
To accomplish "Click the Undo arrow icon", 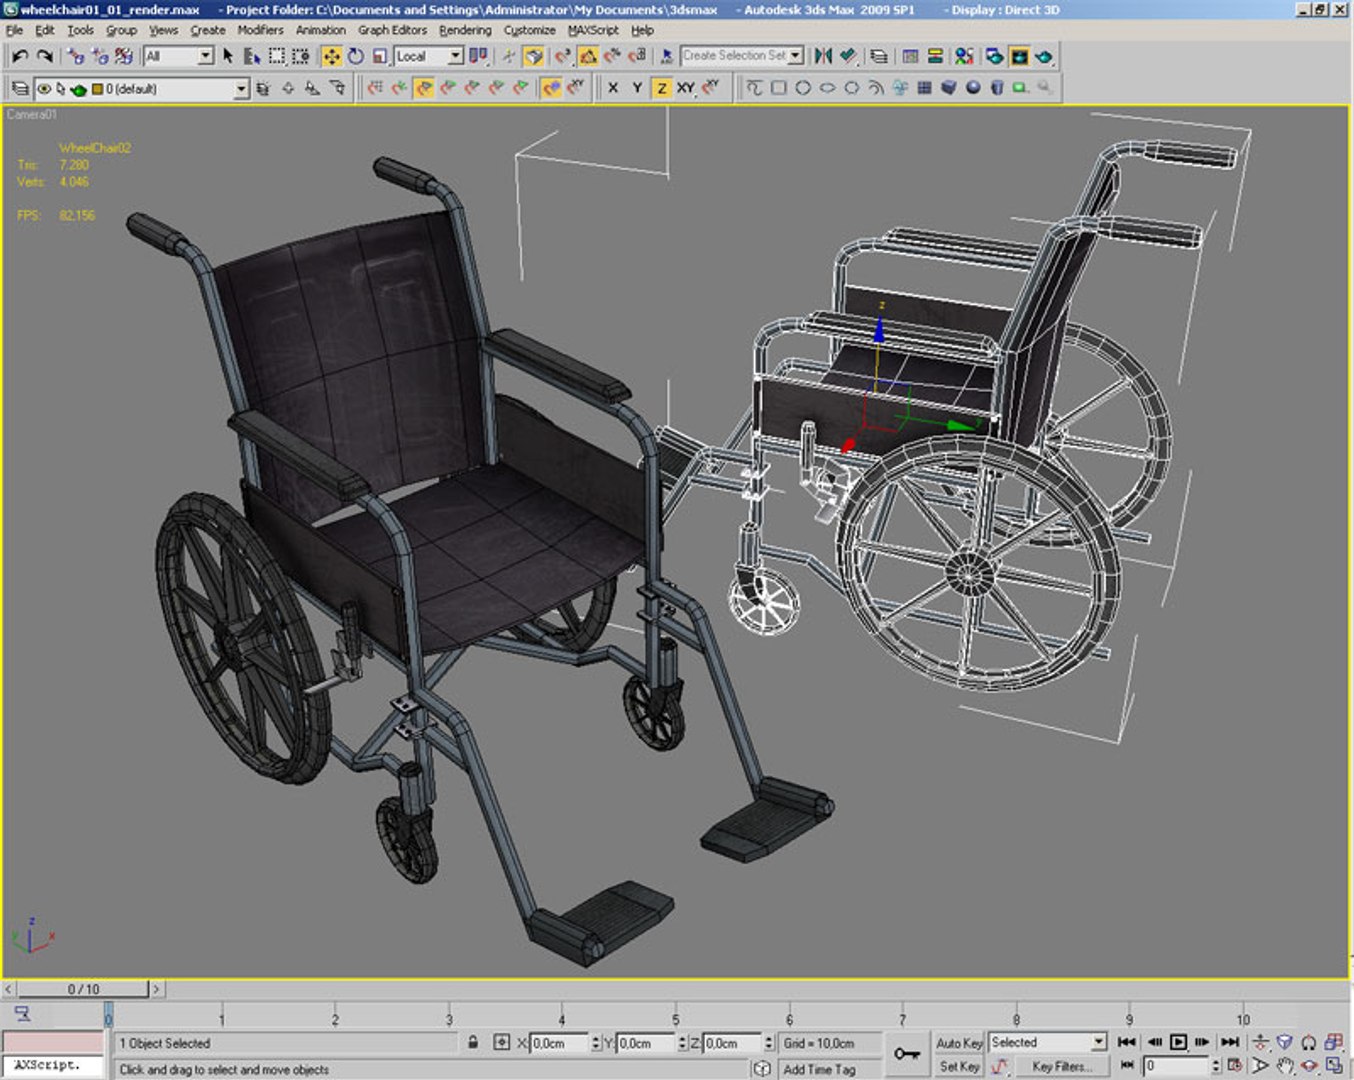I will tap(20, 57).
